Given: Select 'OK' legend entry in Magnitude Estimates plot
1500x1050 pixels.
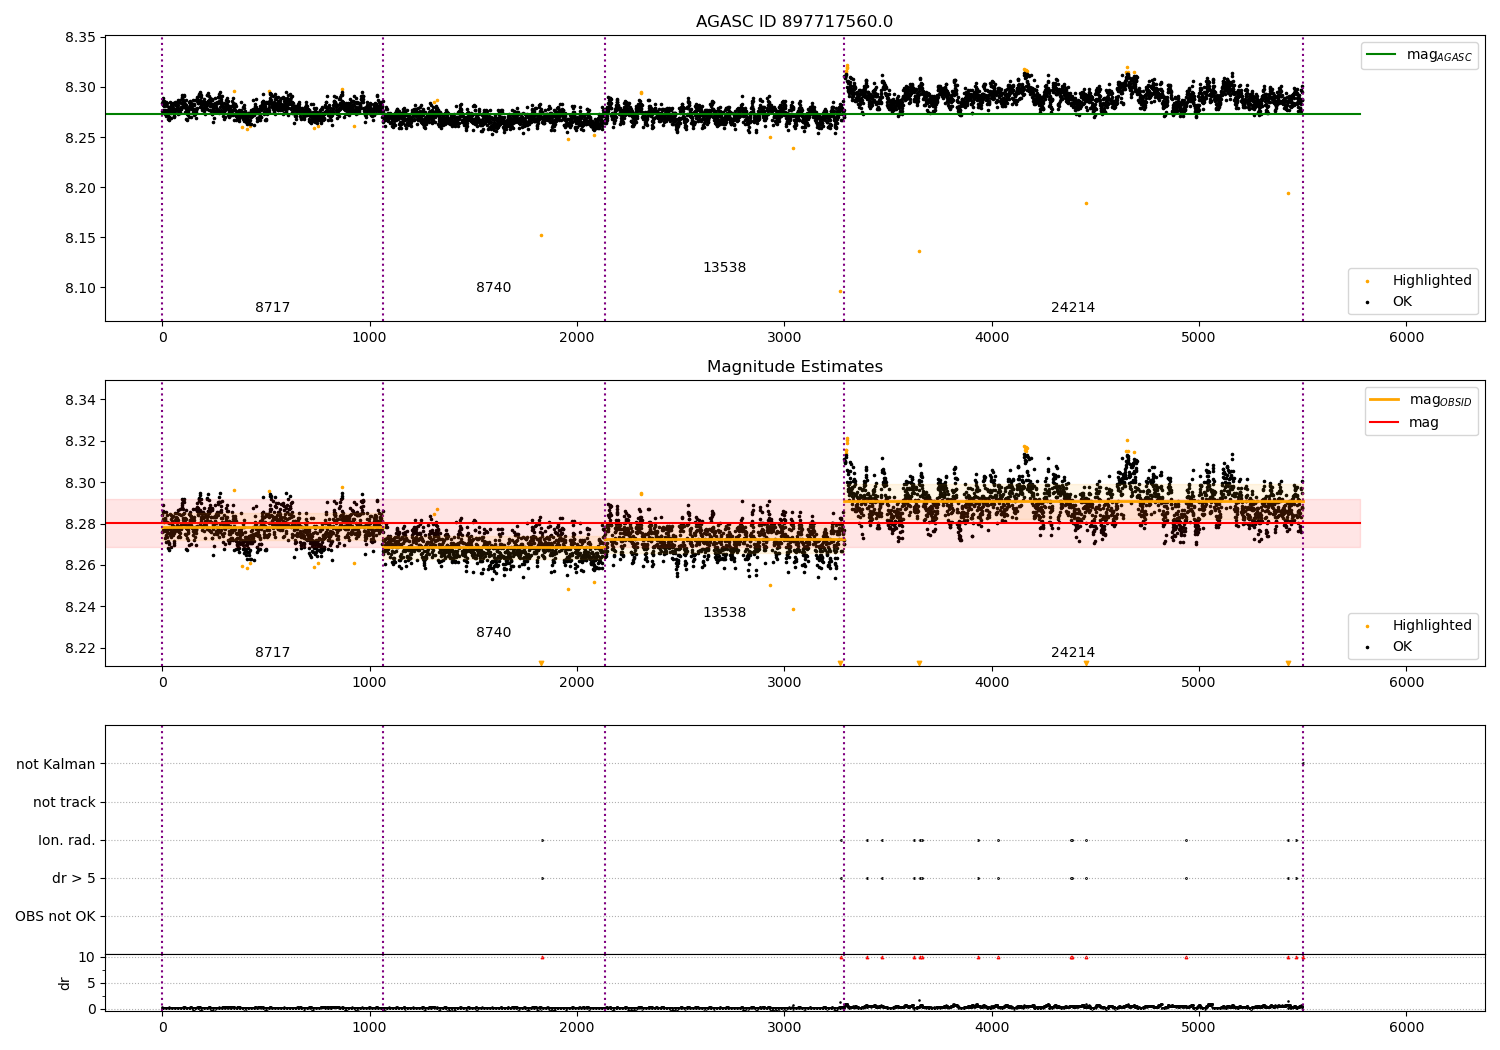Looking at the screenshot, I should tap(1402, 646).
